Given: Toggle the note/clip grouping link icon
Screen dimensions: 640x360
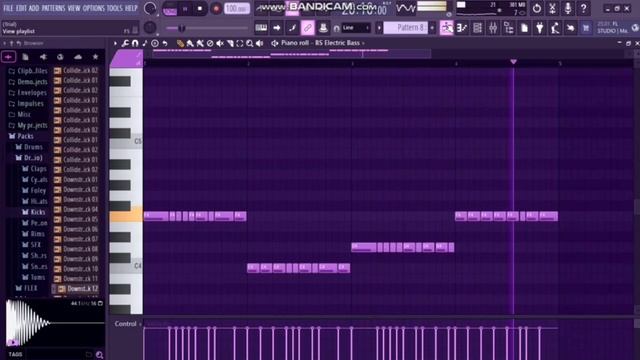Looking at the screenshot, I should [307, 28].
